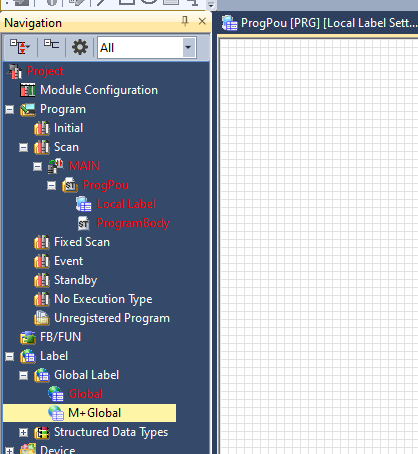
Task: Click the Unregistered Program icon
Action: [42, 318]
